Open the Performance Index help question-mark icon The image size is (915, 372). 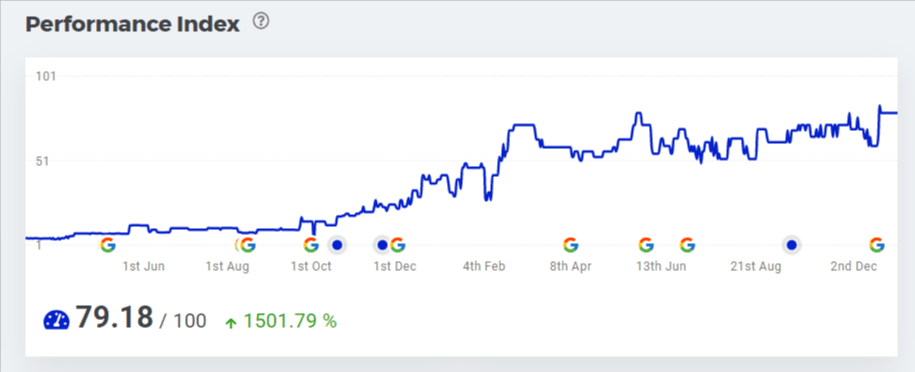(x=261, y=22)
